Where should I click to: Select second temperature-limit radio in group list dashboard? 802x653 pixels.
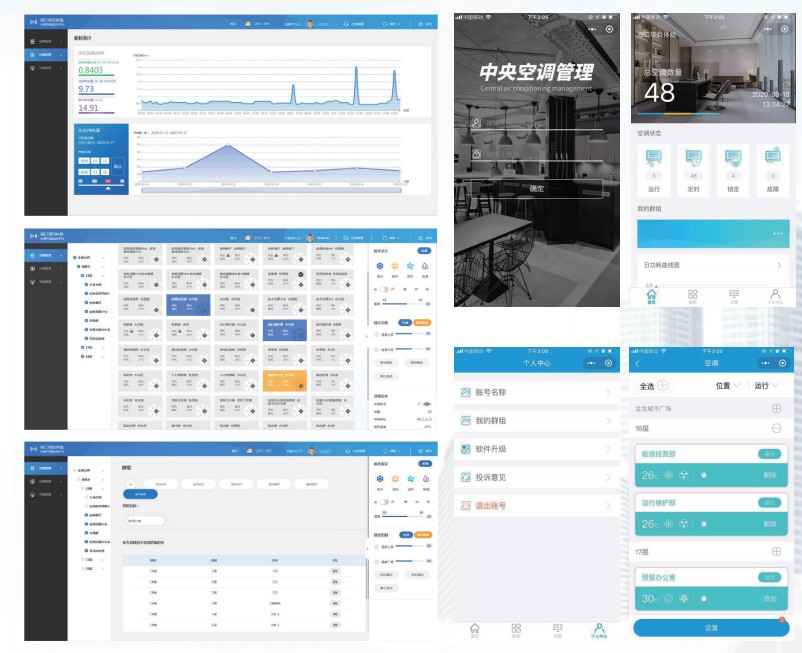pyautogui.click(x=377, y=561)
